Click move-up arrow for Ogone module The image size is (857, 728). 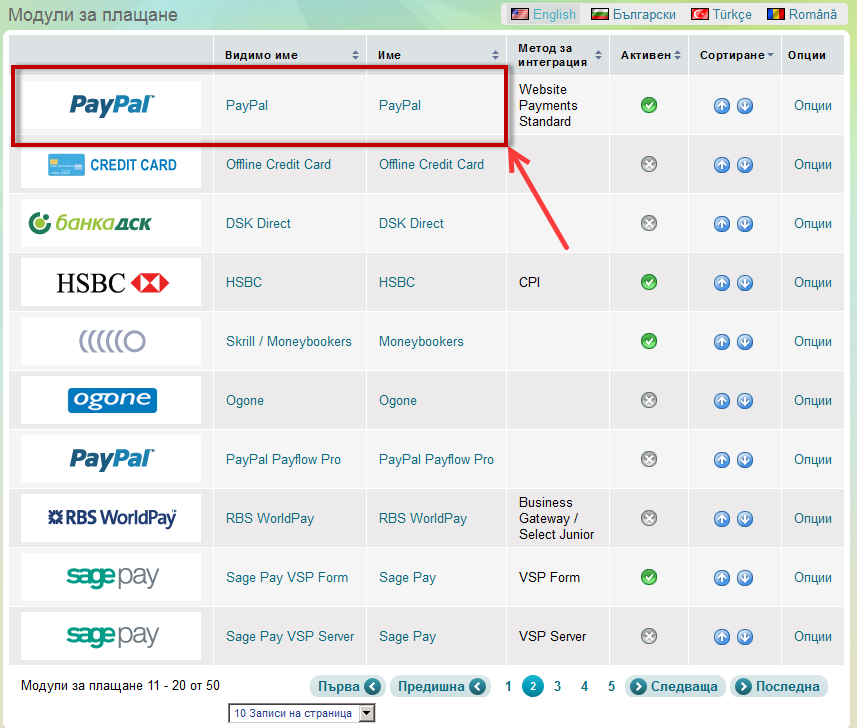click(722, 401)
